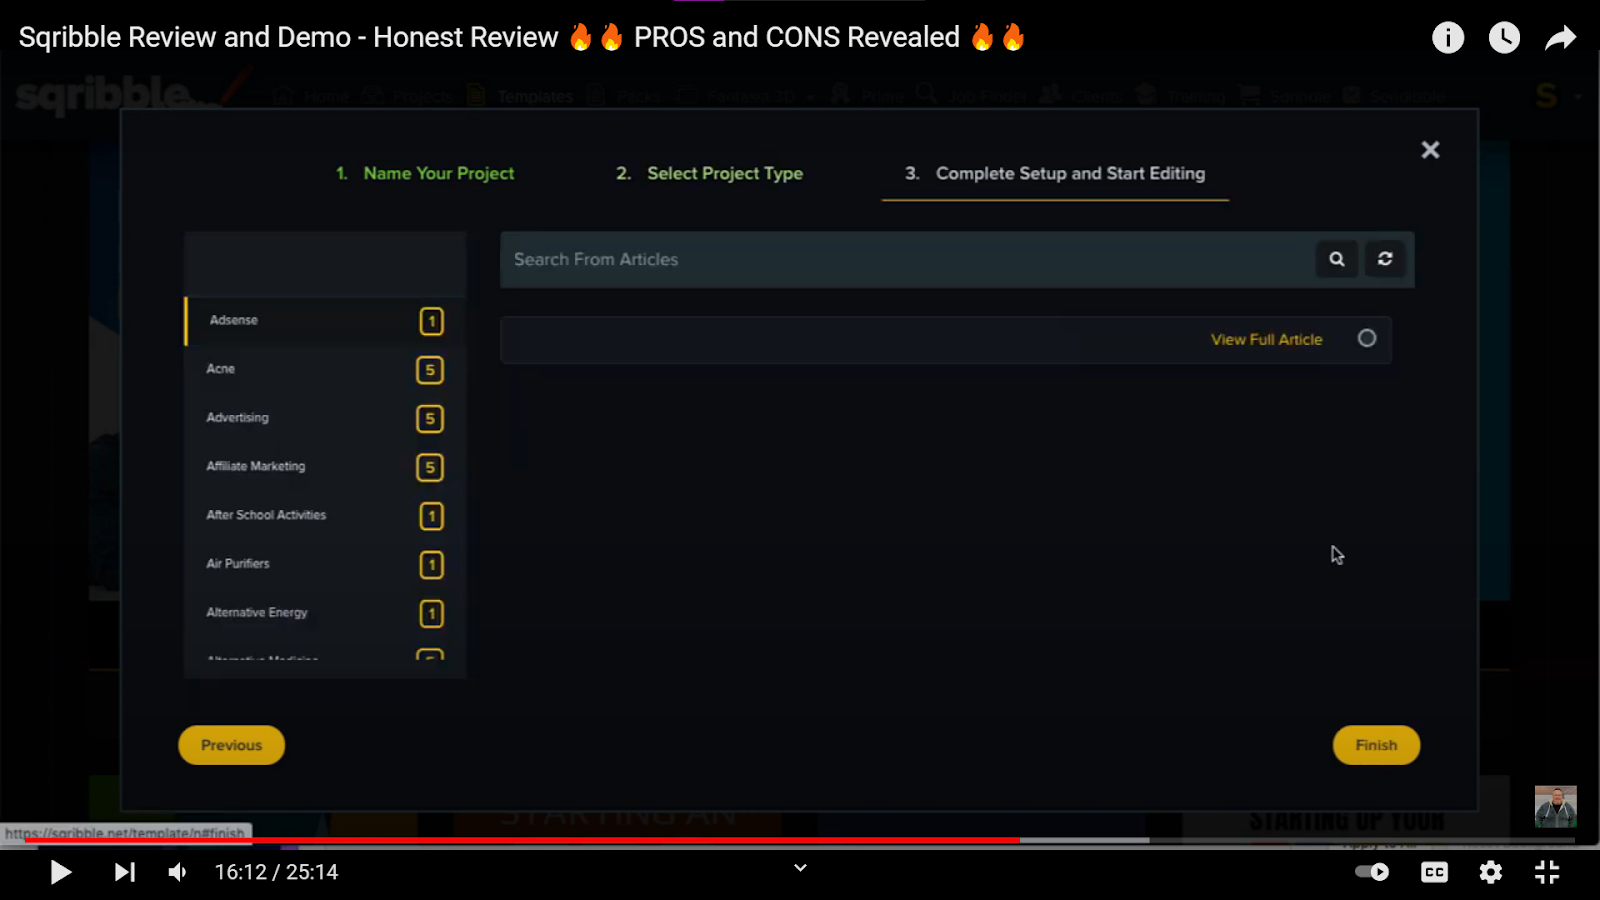Close the project setup dialog
1600x900 pixels.
[x=1431, y=150]
